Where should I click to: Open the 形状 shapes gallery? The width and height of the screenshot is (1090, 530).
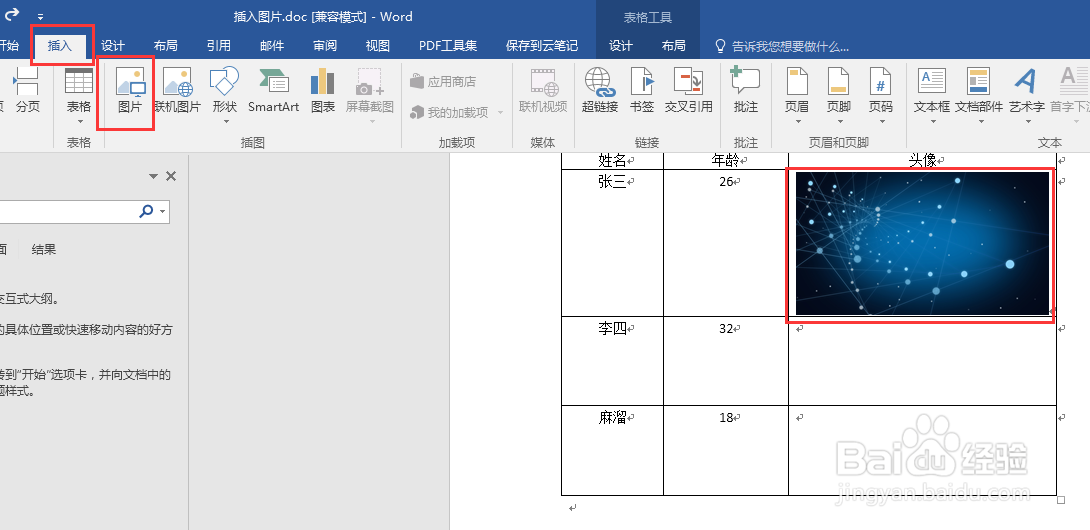point(225,95)
